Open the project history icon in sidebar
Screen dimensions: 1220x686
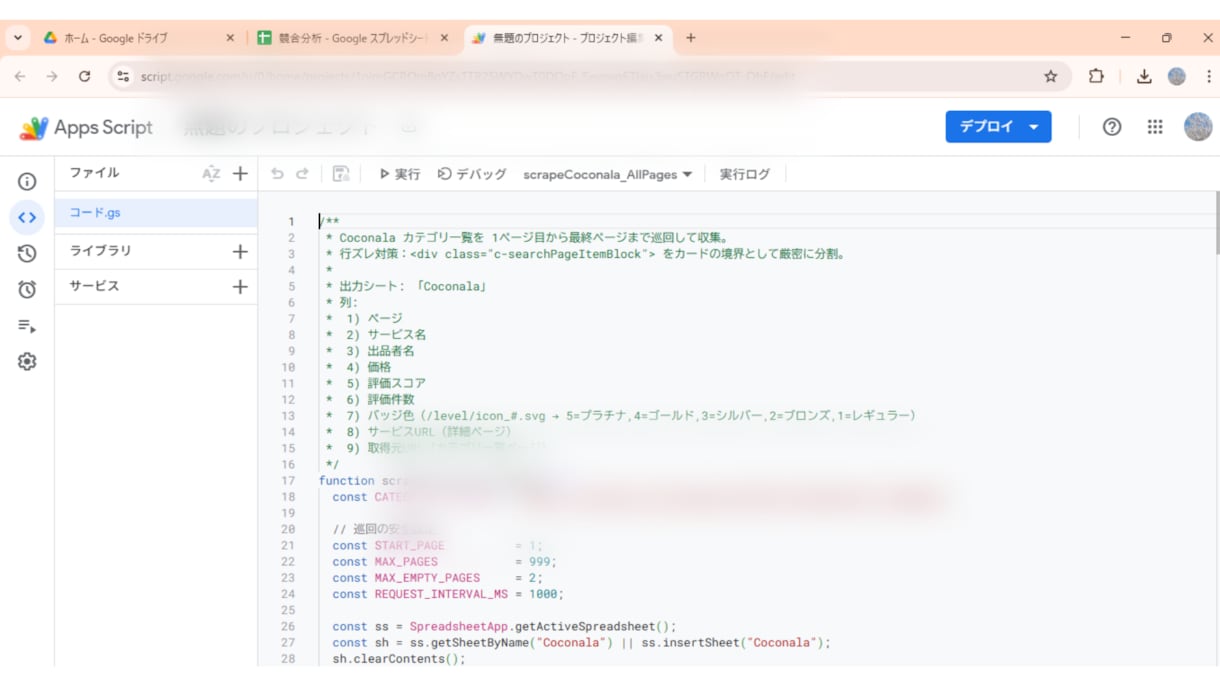coord(27,253)
